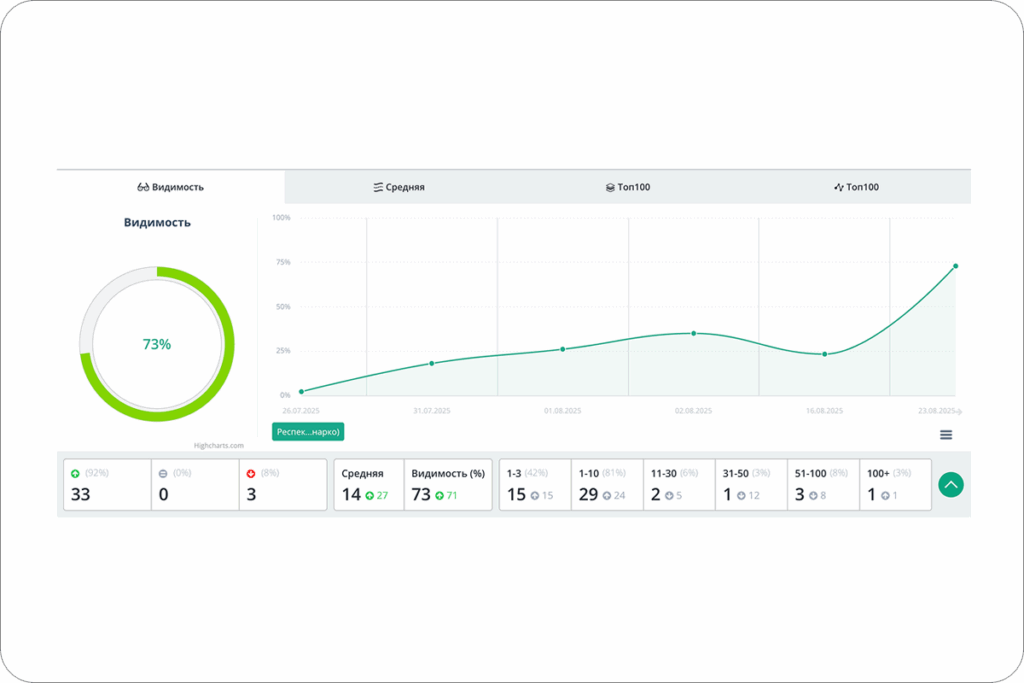Viewport: 1024px width, 683px height.
Task: Select the unchanged positions count 0
Action: 163,494
